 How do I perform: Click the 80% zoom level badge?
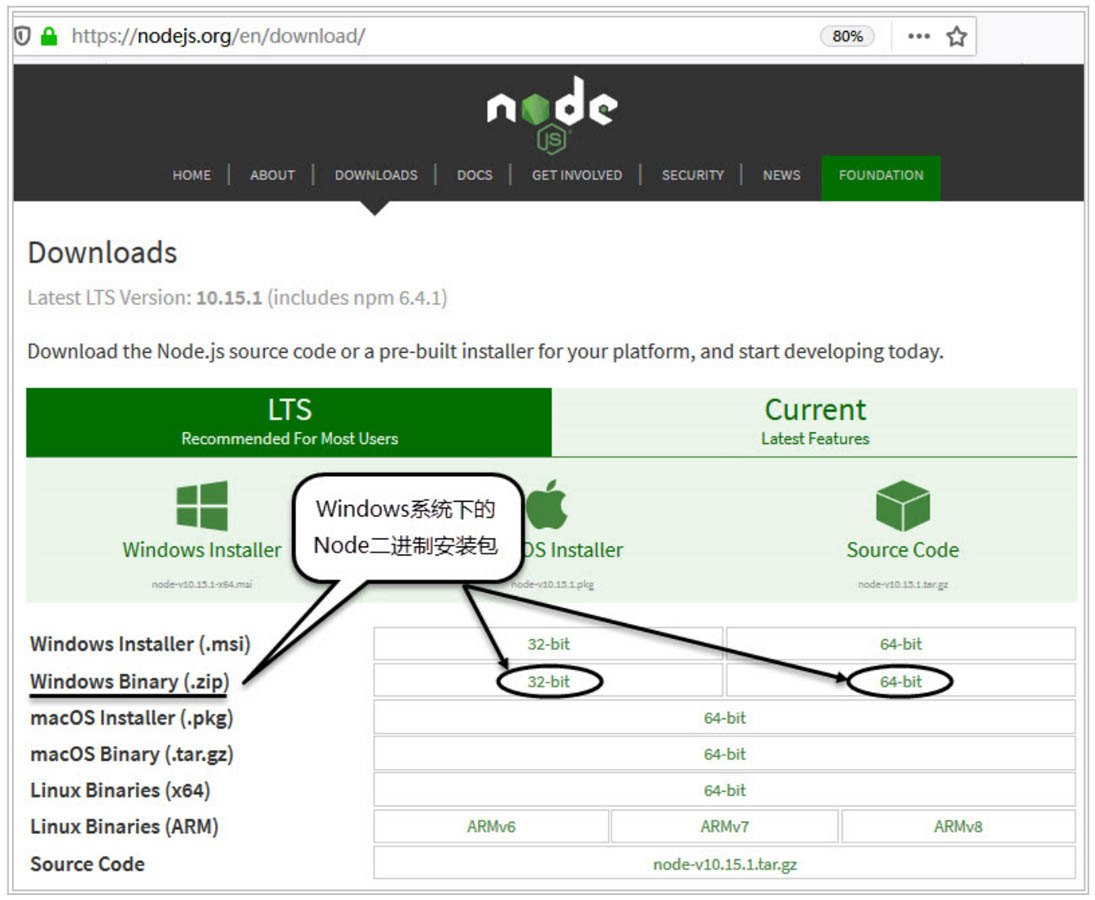(x=847, y=36)
